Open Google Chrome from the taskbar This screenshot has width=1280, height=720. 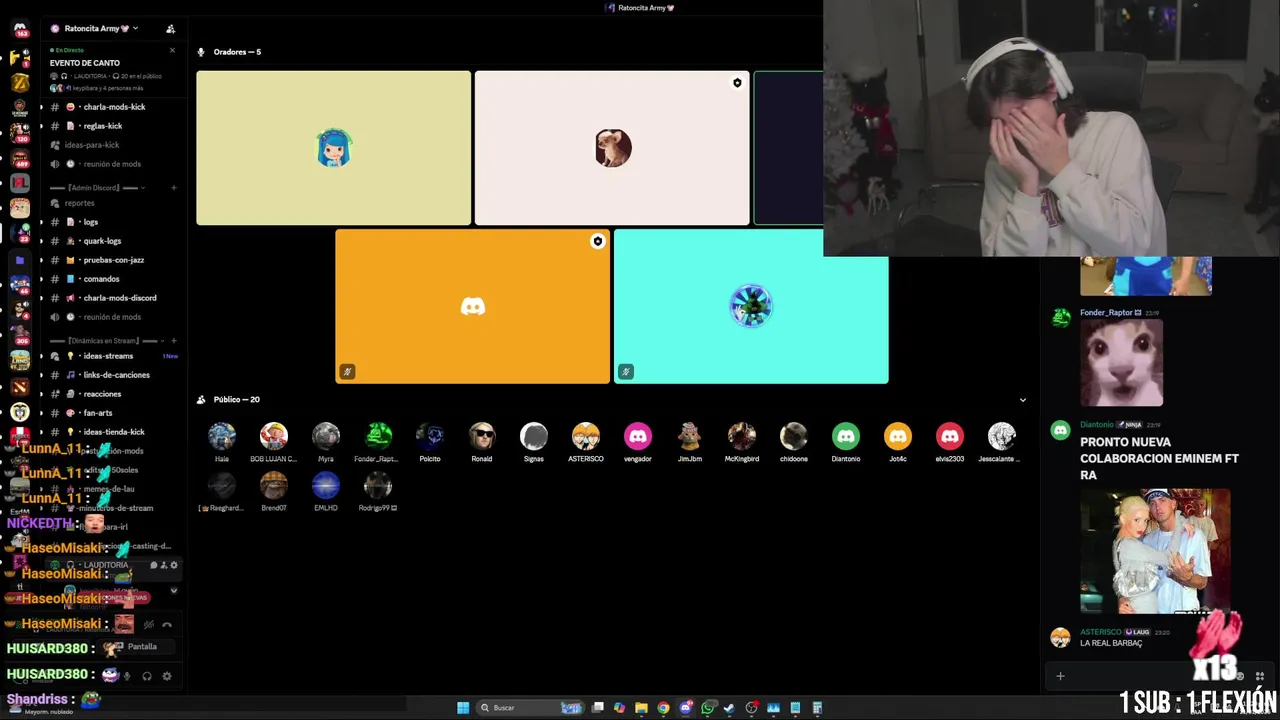tap(663, 708)
